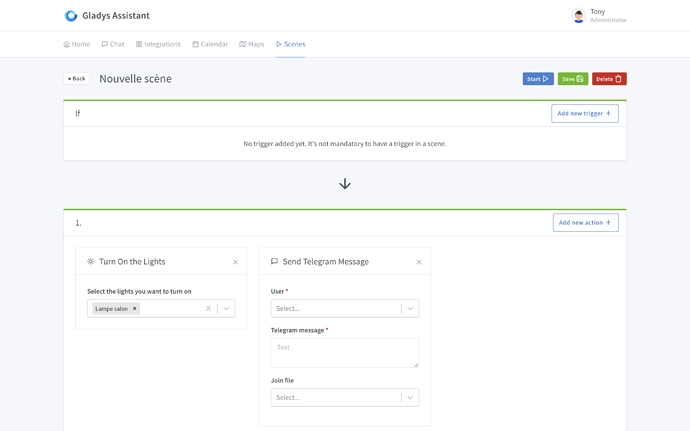
Task: Remove the Lampe salon tag
Action: 135,309
